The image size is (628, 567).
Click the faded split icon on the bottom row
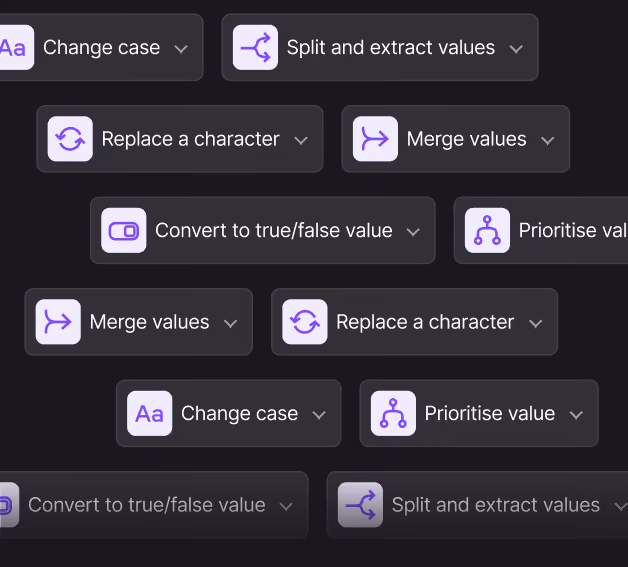(x=360, y=505)
